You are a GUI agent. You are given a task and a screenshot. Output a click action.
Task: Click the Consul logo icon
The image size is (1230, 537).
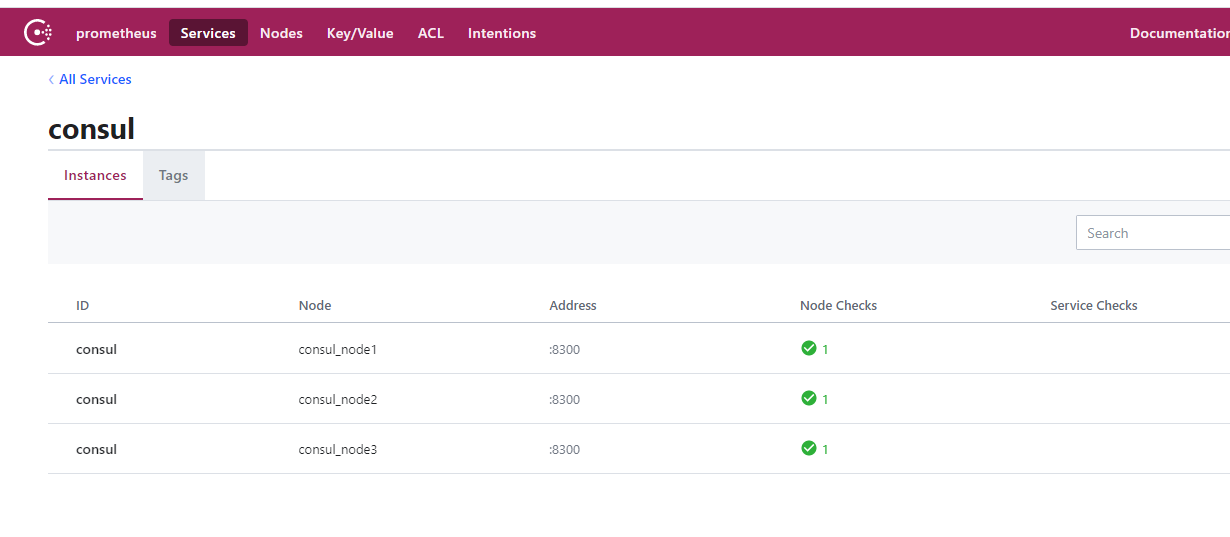point(38,33)
